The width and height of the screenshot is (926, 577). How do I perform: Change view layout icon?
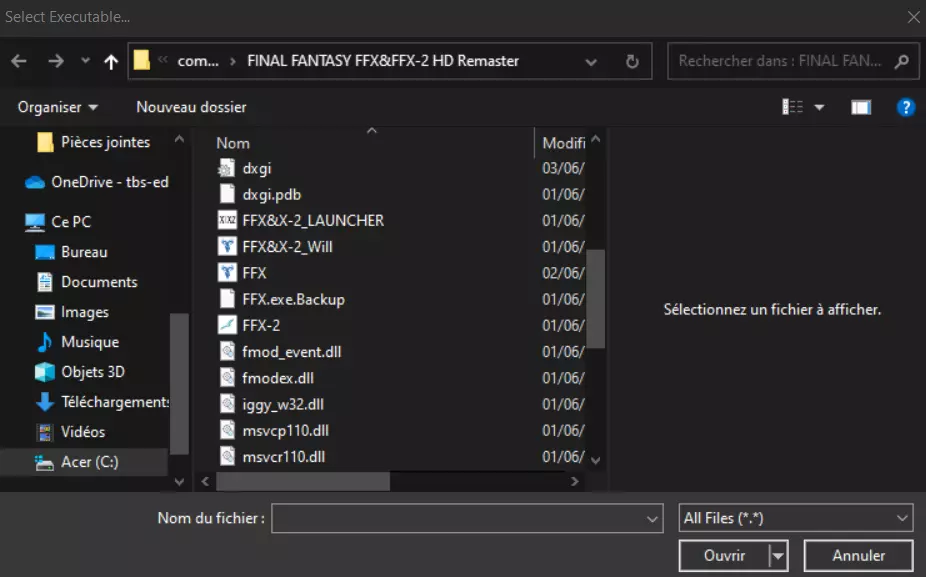pyautogui.click(x=793, y=107)
